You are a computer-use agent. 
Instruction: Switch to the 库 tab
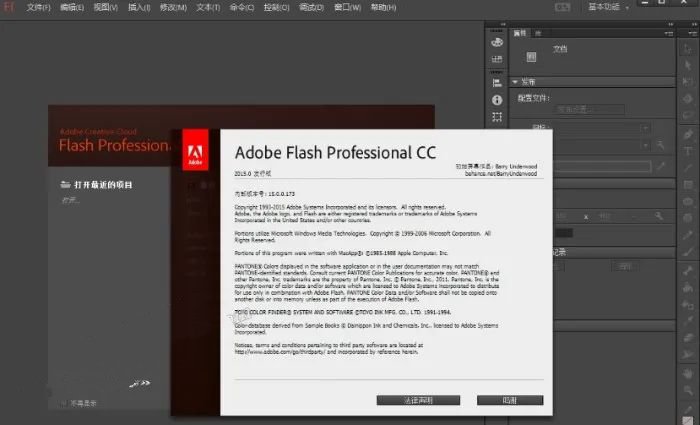pyautogui.click(x=538, y=33)
